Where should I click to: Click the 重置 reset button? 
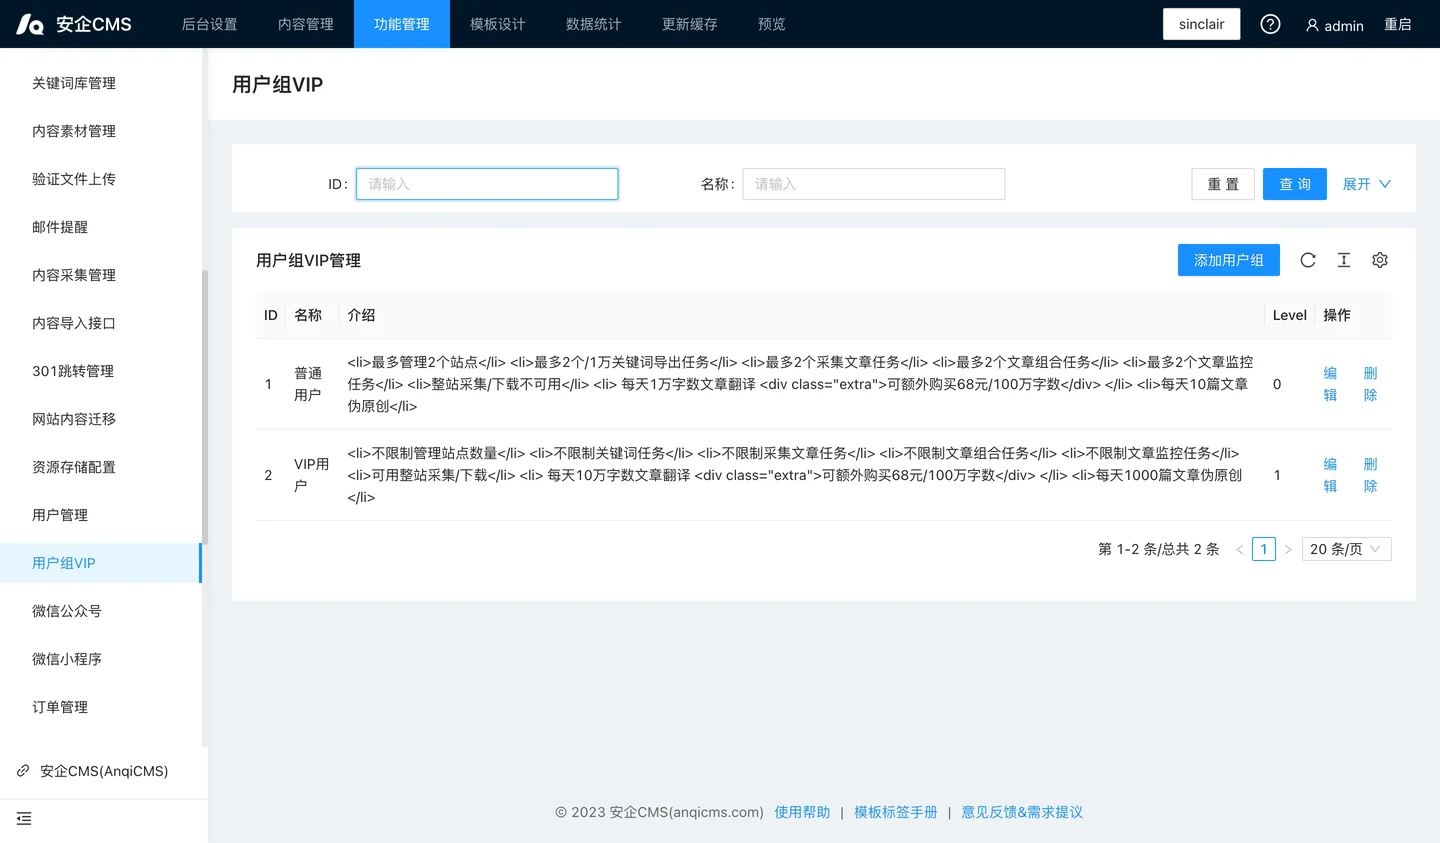(1223, 184)
